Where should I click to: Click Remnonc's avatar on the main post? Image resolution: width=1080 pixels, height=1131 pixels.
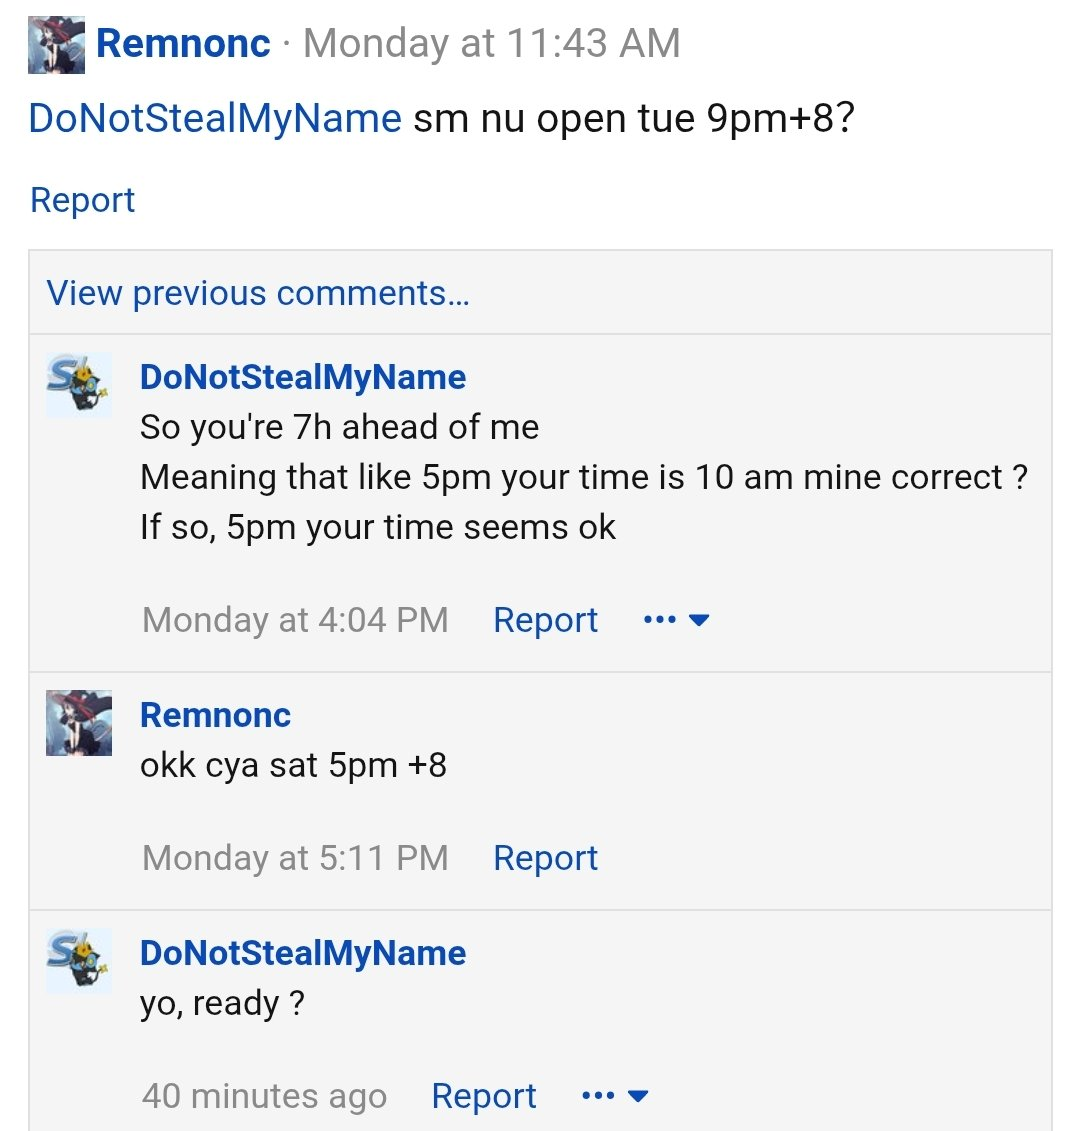coord(56,45)
